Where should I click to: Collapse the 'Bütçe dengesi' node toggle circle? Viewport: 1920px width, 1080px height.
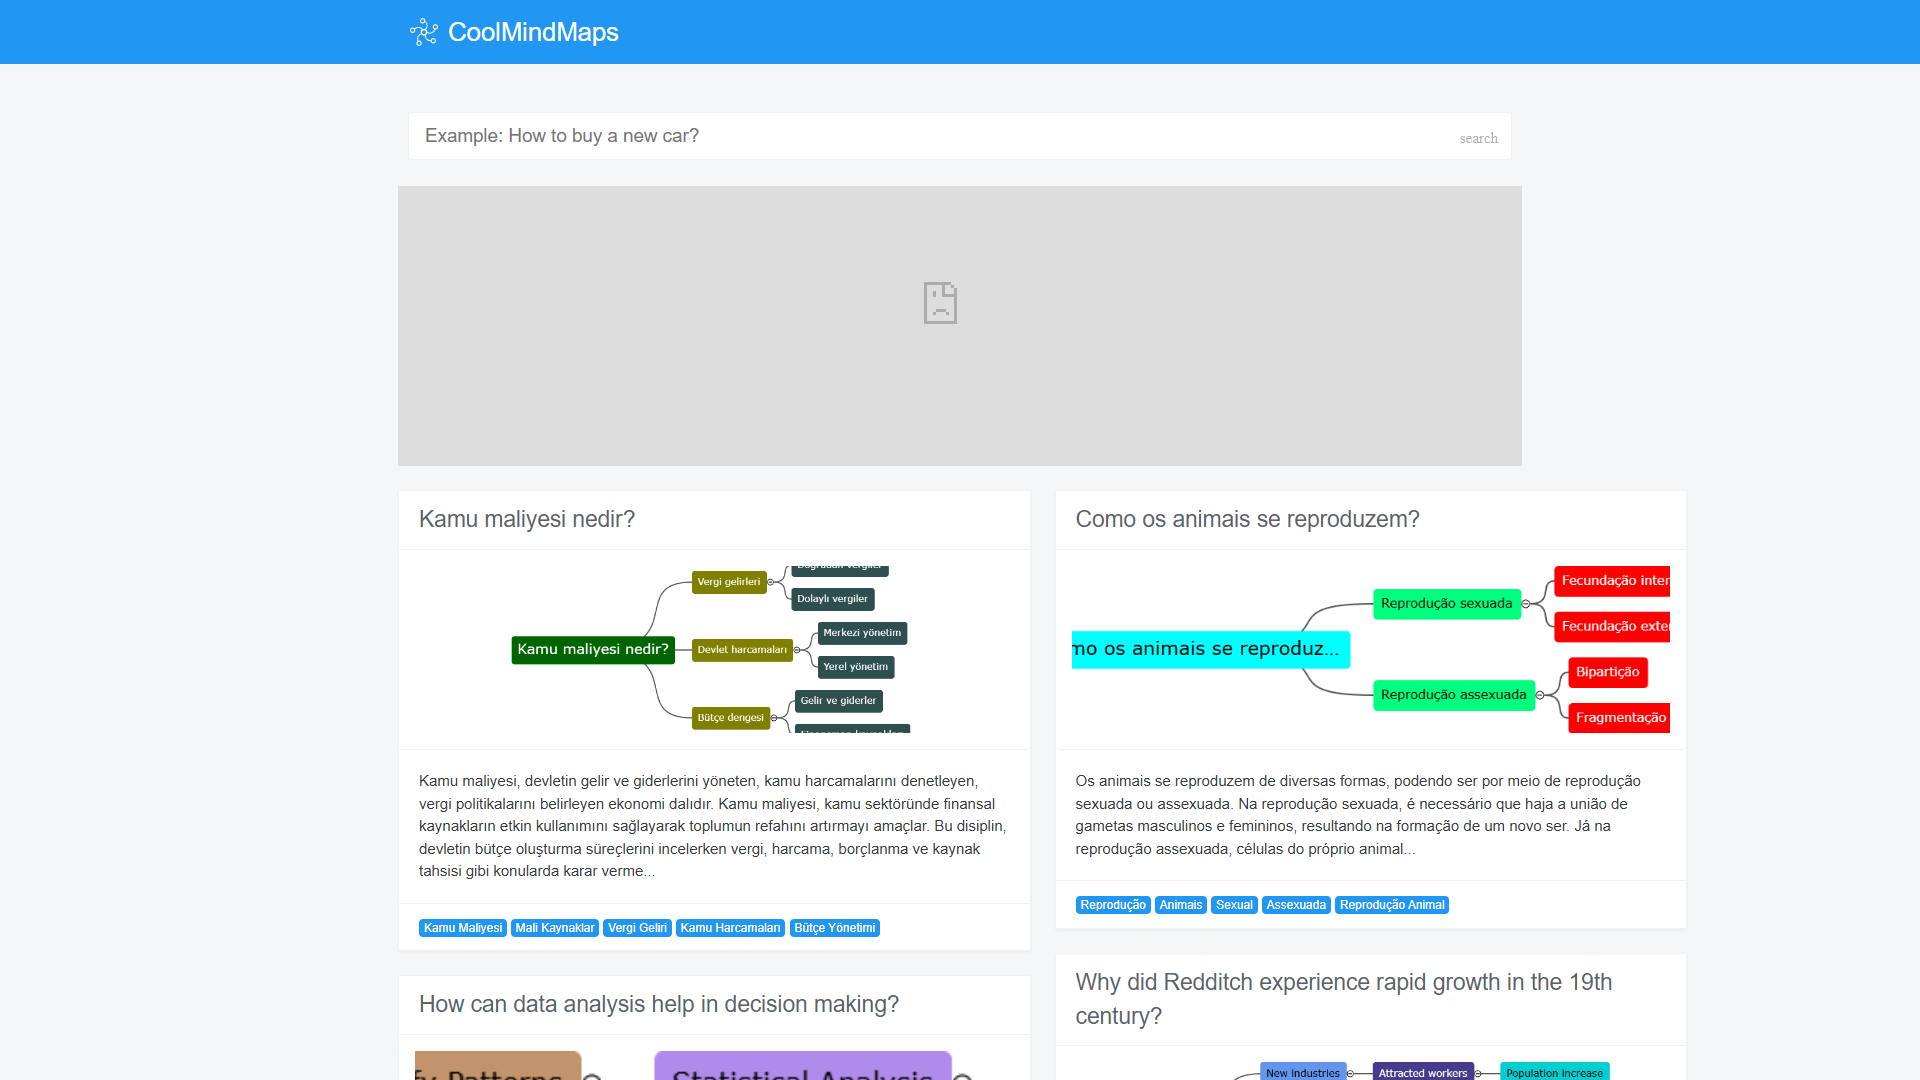(774, 718)
